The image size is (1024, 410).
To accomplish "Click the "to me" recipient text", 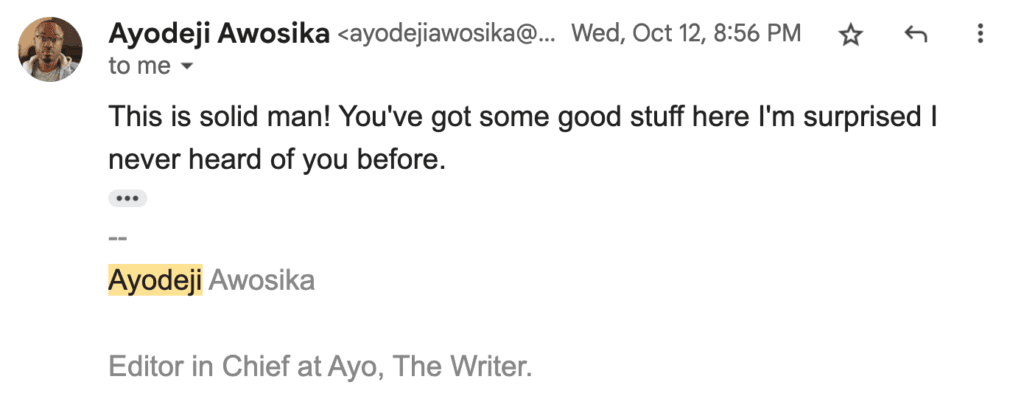I will 139,66.
